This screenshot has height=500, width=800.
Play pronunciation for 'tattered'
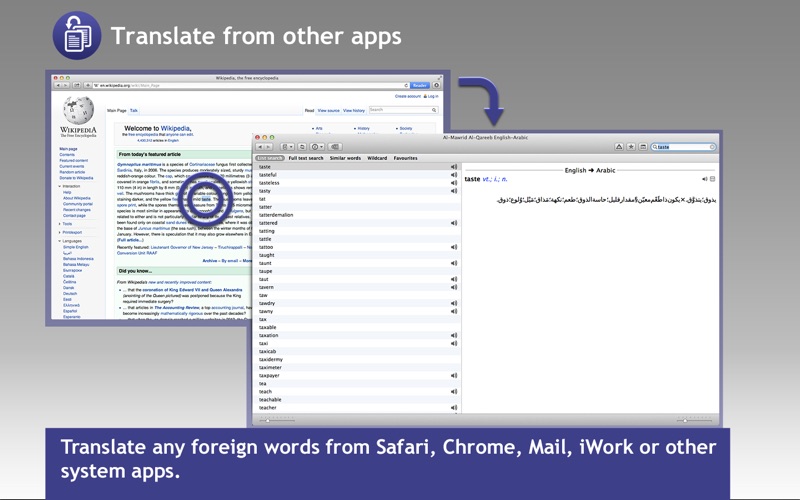tap(454, 223)
